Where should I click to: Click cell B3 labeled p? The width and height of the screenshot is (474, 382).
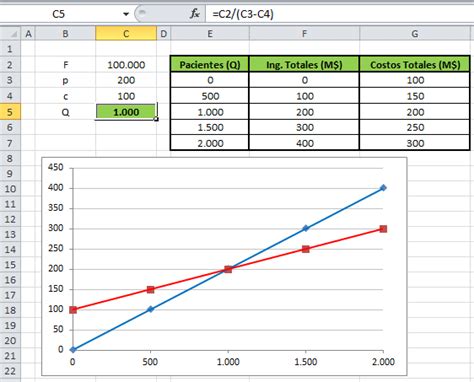click(x=65, y=80)
